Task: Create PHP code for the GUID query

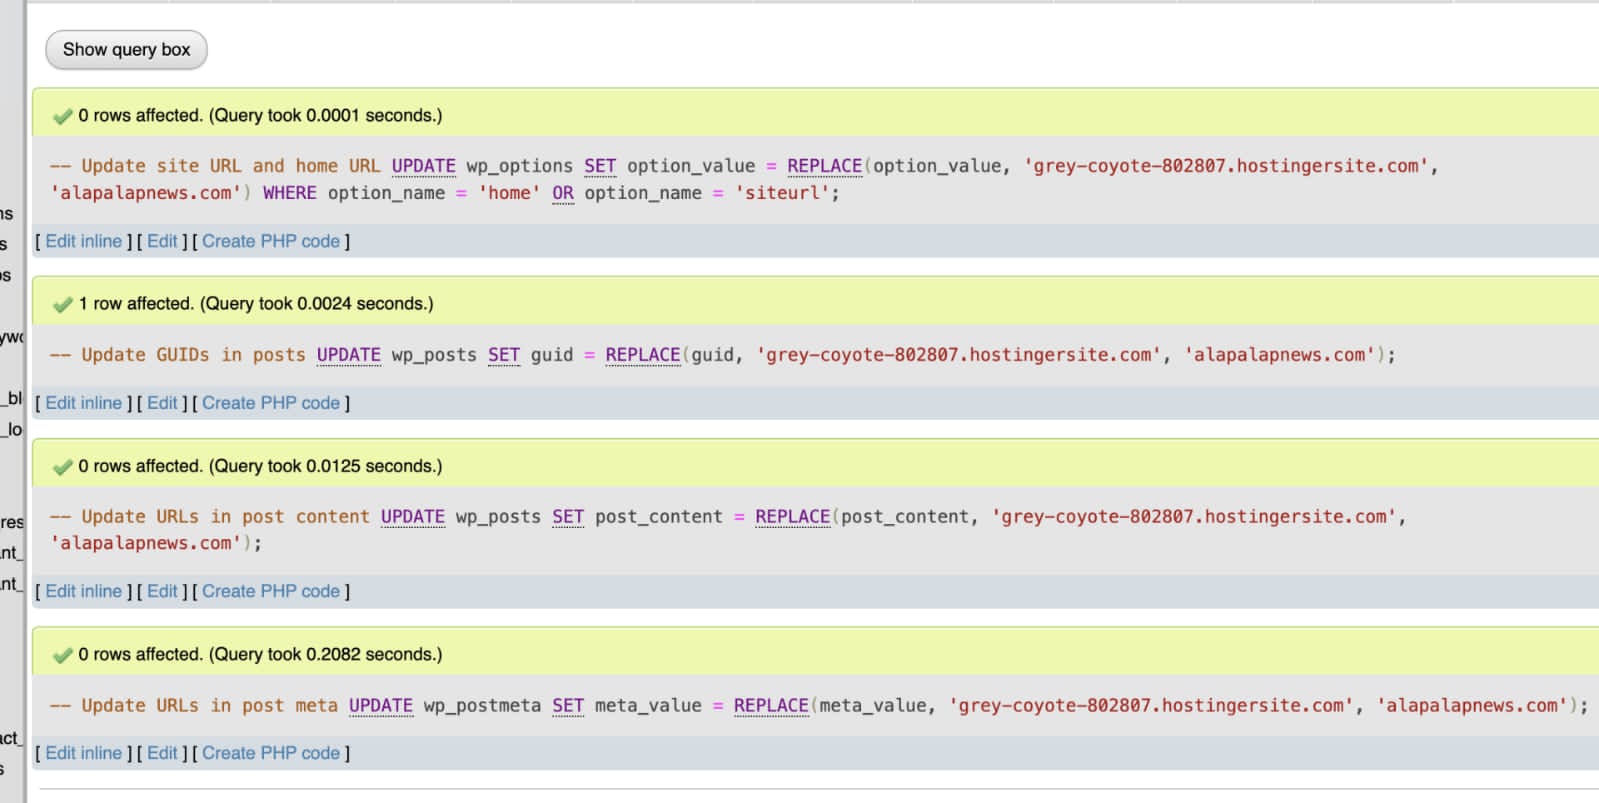Action: point(271,403)
